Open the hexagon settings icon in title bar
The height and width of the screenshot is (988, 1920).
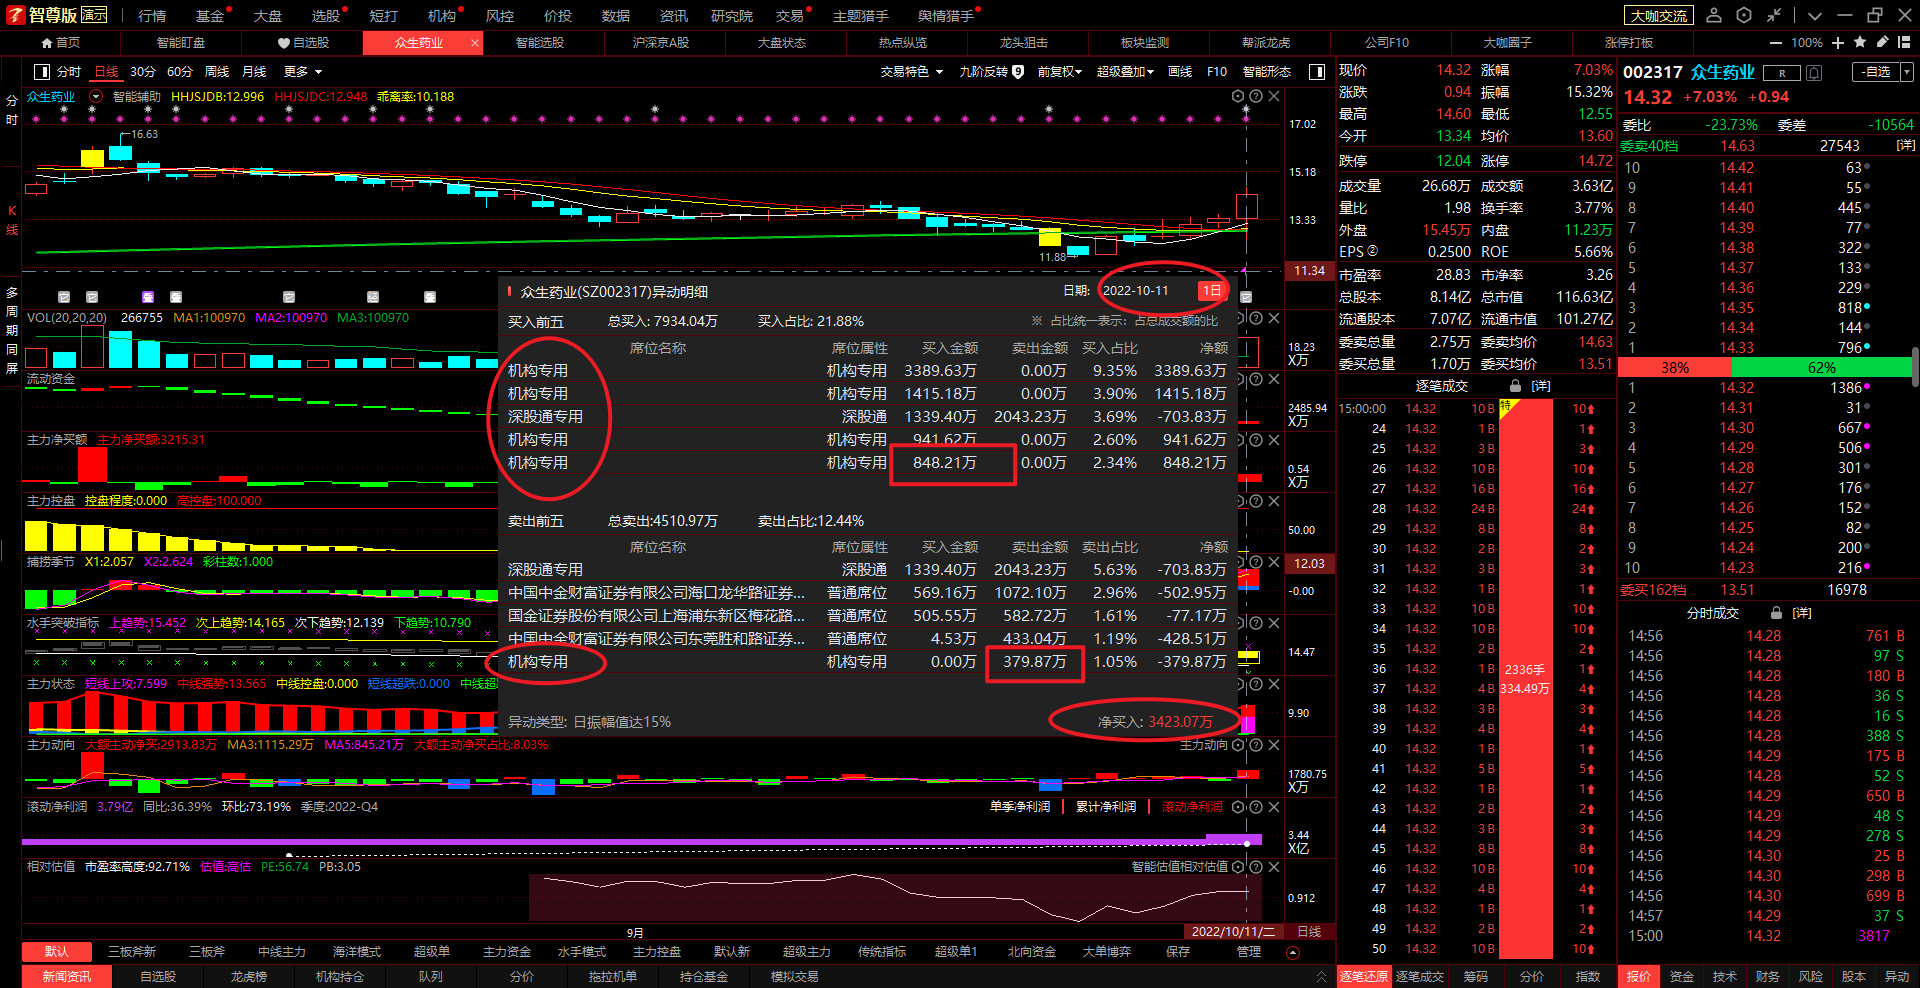[x=1744, y=15]
